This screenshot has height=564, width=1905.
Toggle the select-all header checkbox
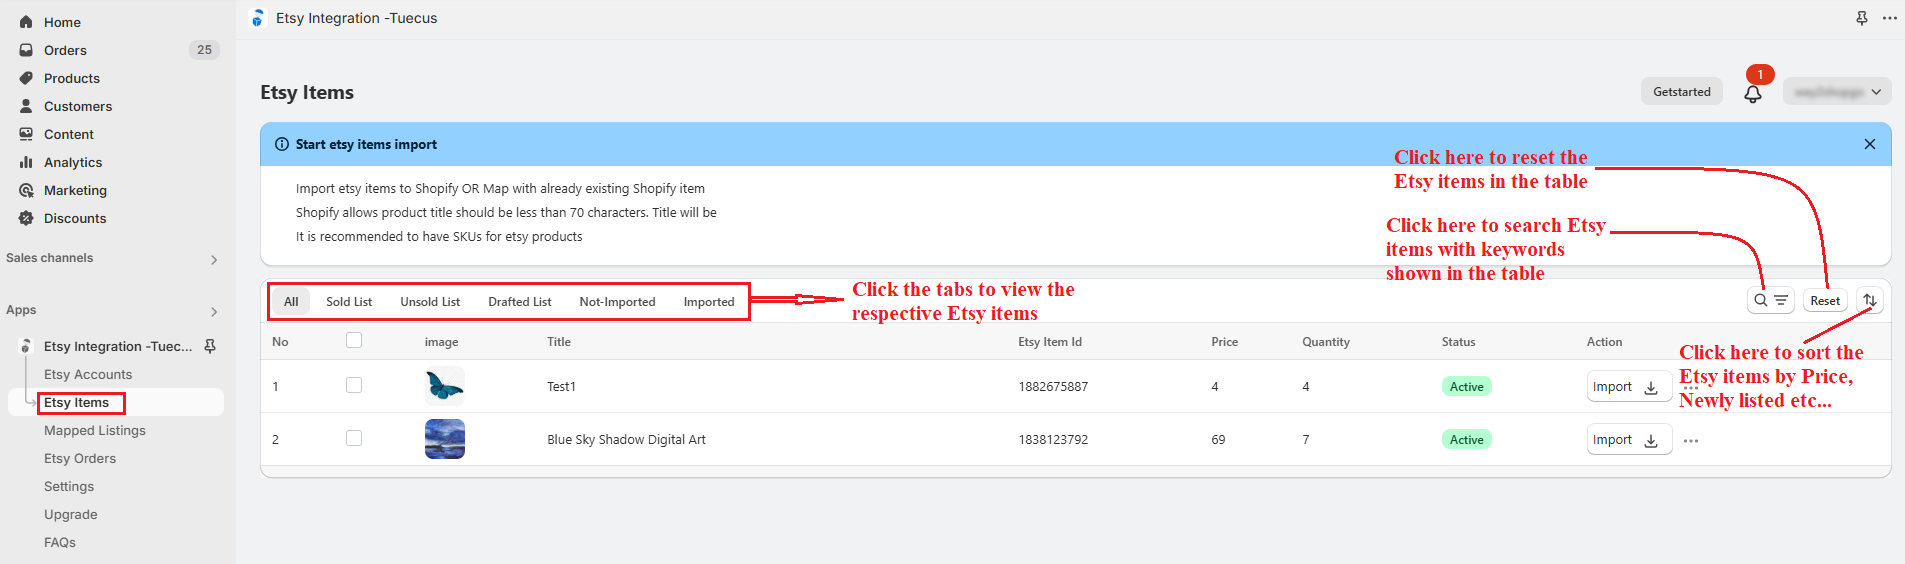pos(354,340)
